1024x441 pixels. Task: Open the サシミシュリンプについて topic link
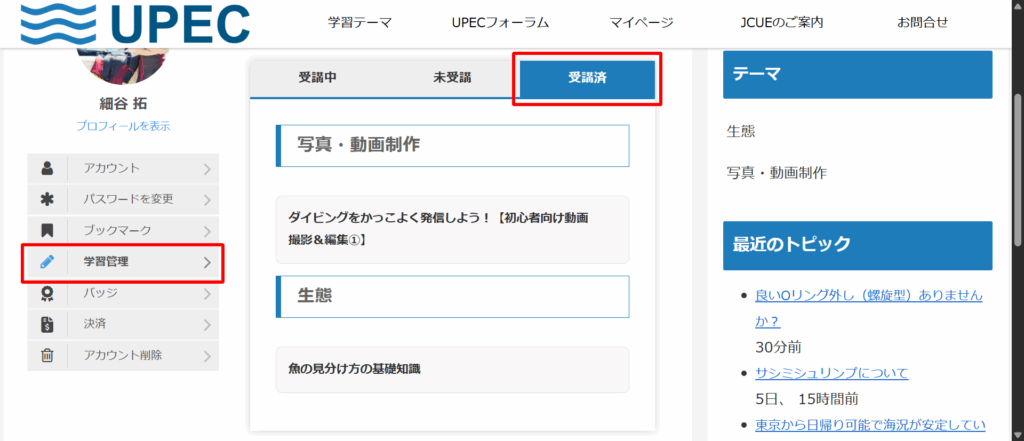(831, 373)
